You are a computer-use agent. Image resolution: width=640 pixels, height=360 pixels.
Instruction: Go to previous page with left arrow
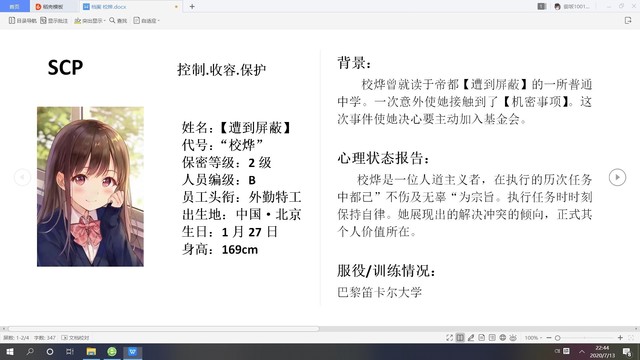(x=22, y=177)
